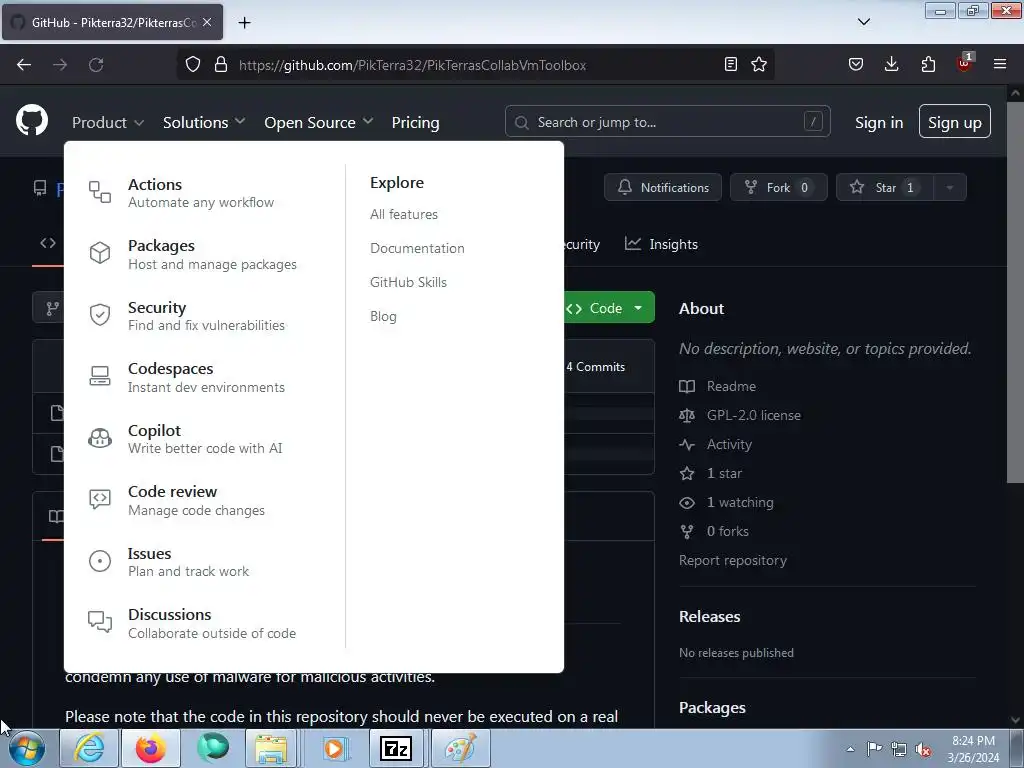Viewport: 1024px width, 768px height.
Task: Click the Issues circle icon
Action: pos(100,560)
